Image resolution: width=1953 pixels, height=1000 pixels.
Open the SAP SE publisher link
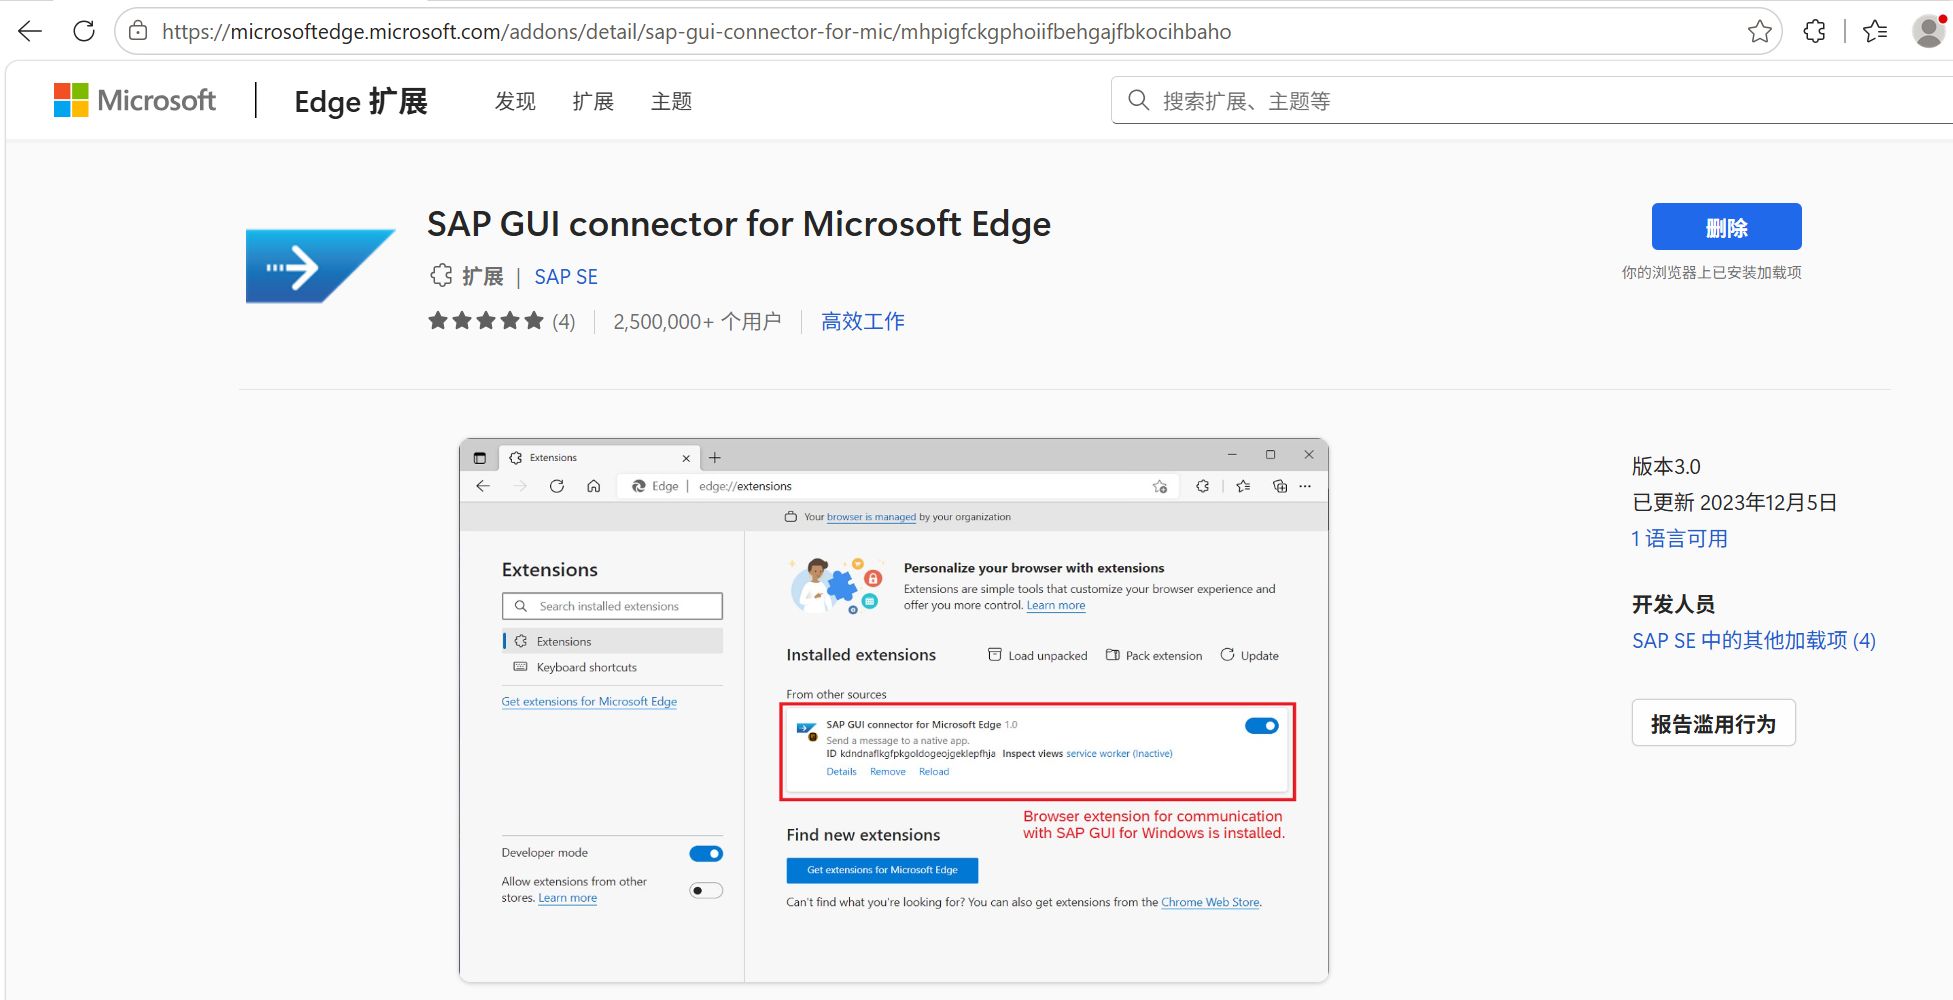coord(566,277)
